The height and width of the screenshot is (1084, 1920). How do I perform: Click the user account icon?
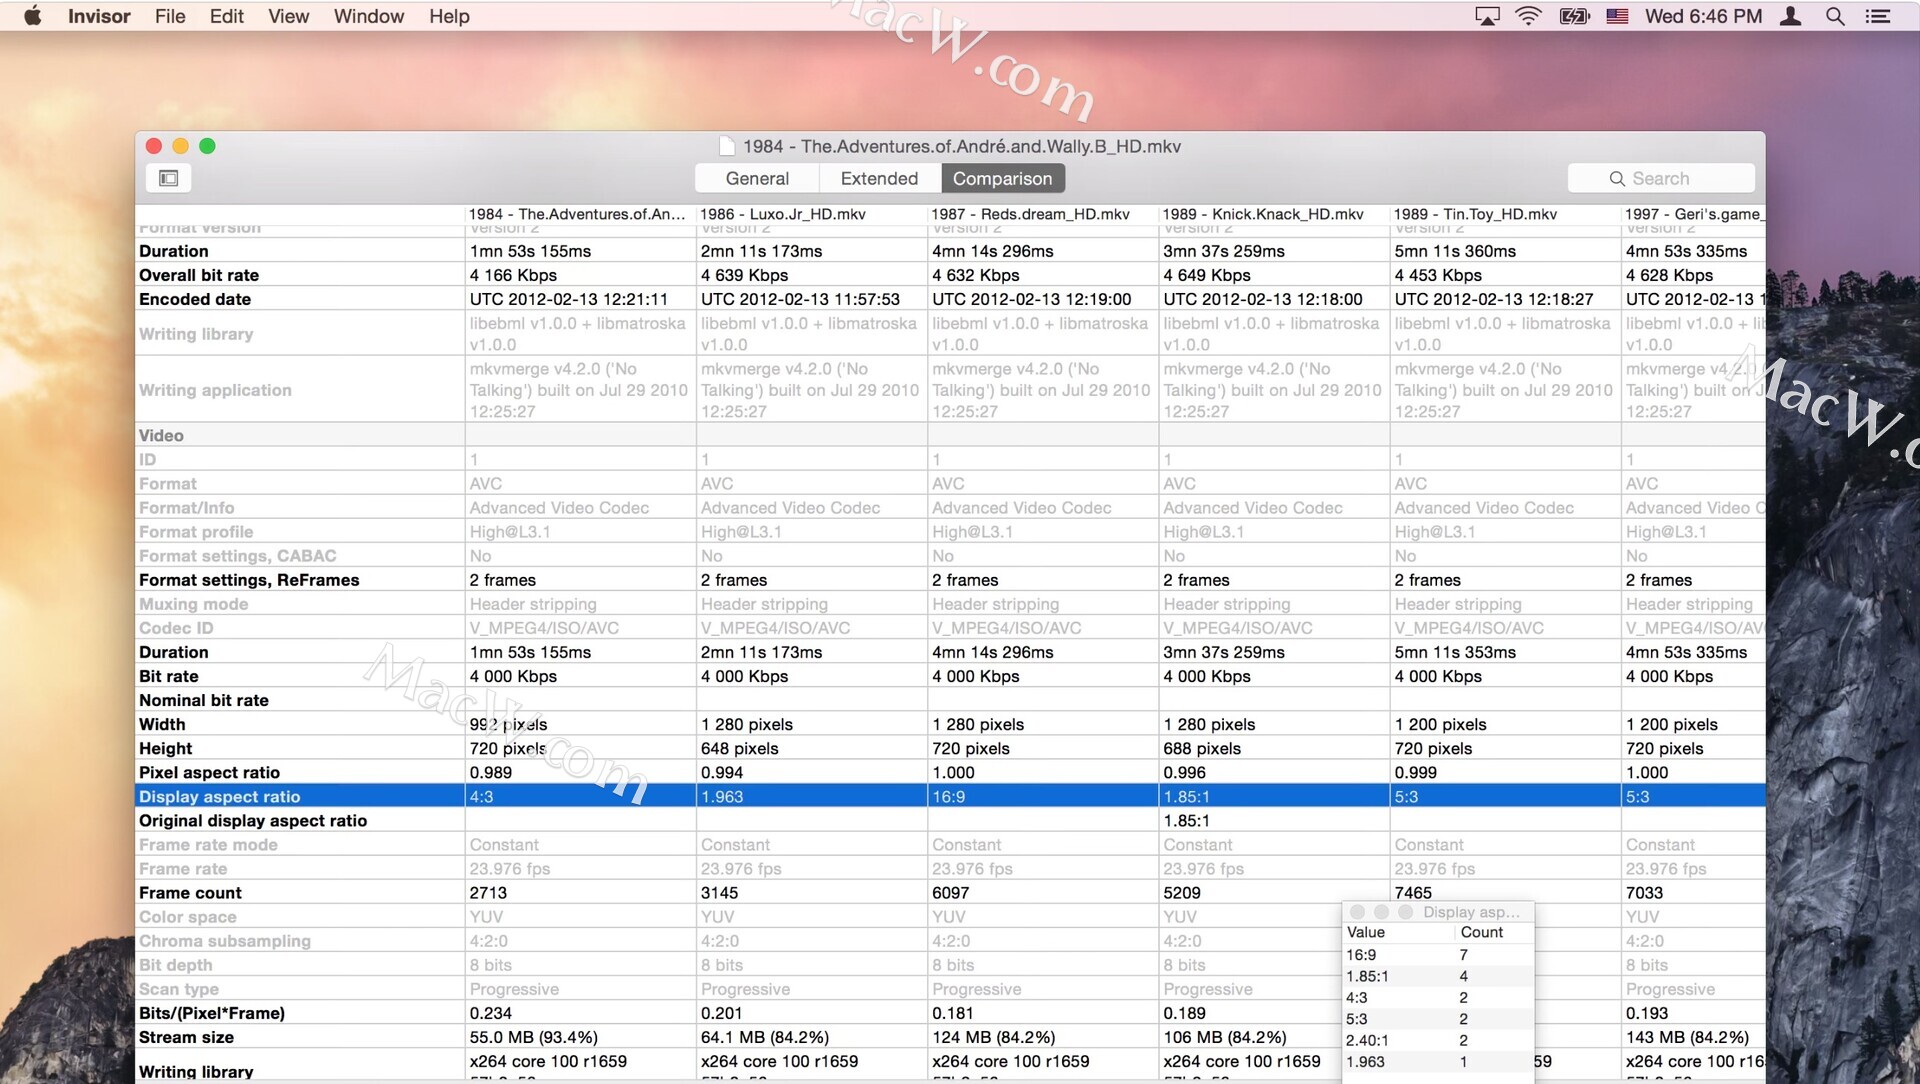click(1791, 16)
